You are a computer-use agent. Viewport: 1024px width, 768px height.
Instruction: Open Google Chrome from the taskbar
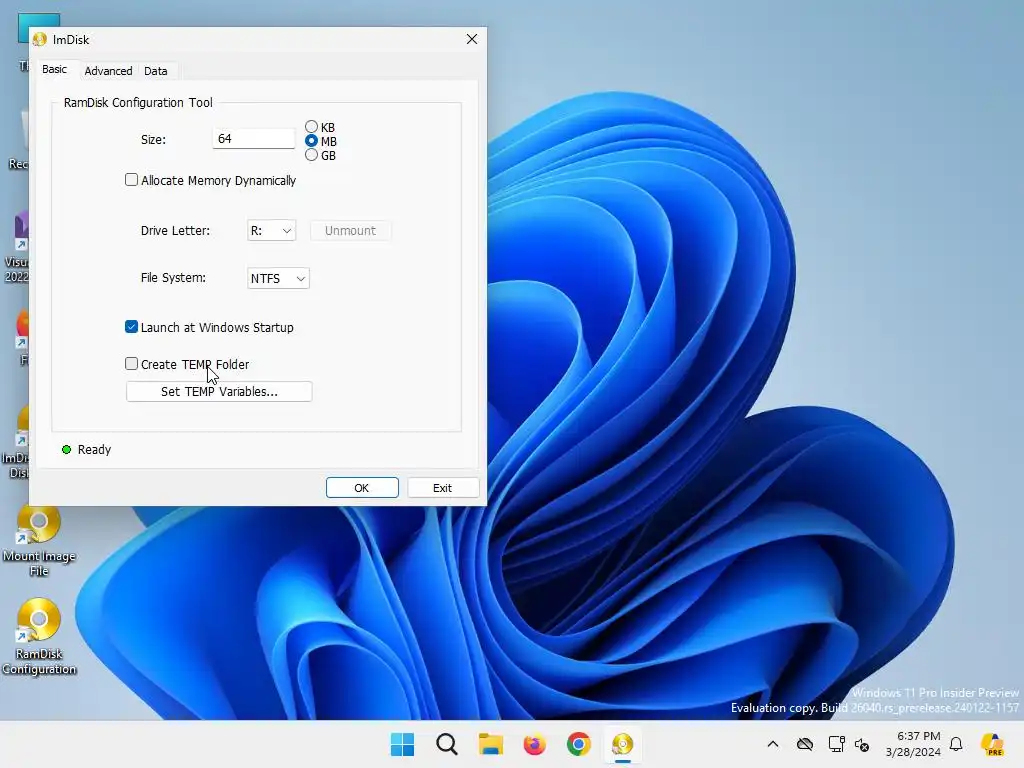click(579, 744)
